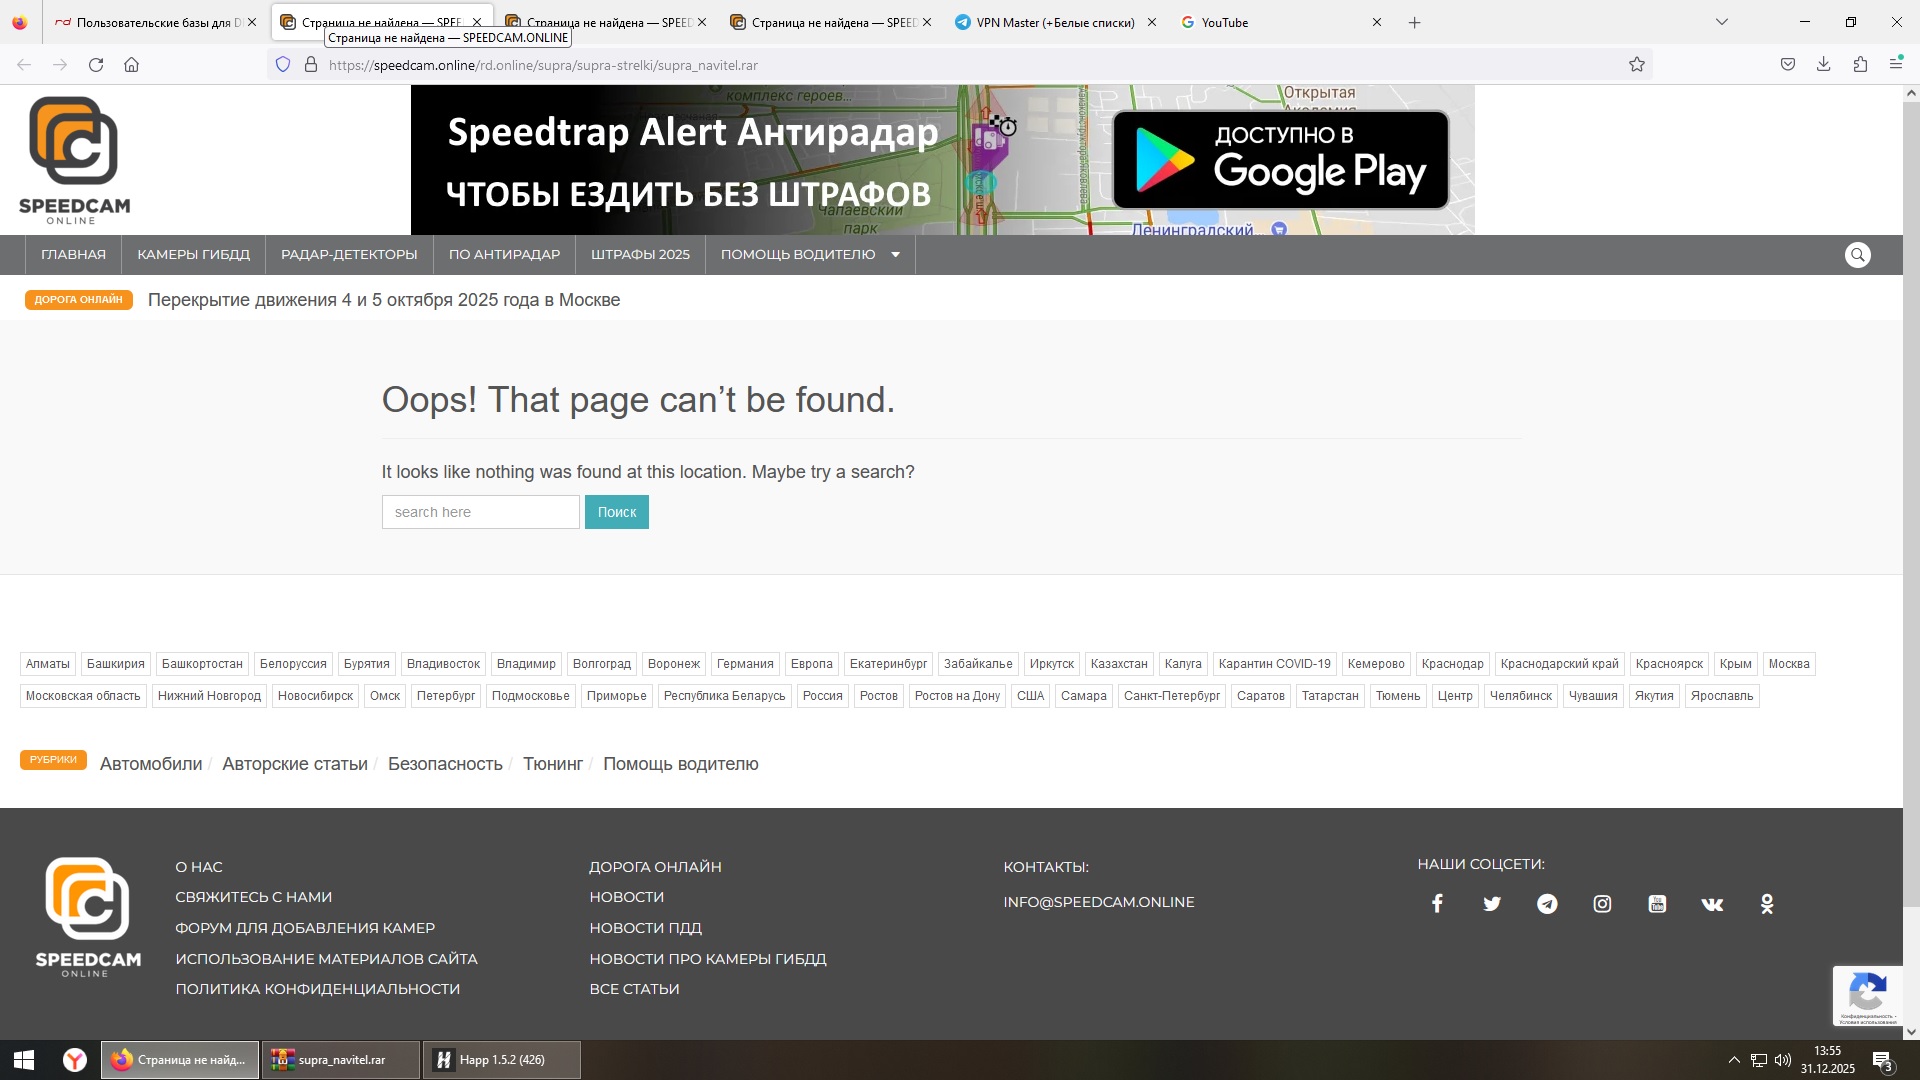Open the Firefox downloads panel
This screenshot has height=1080, width=1920.
[x=1823, y=65]
